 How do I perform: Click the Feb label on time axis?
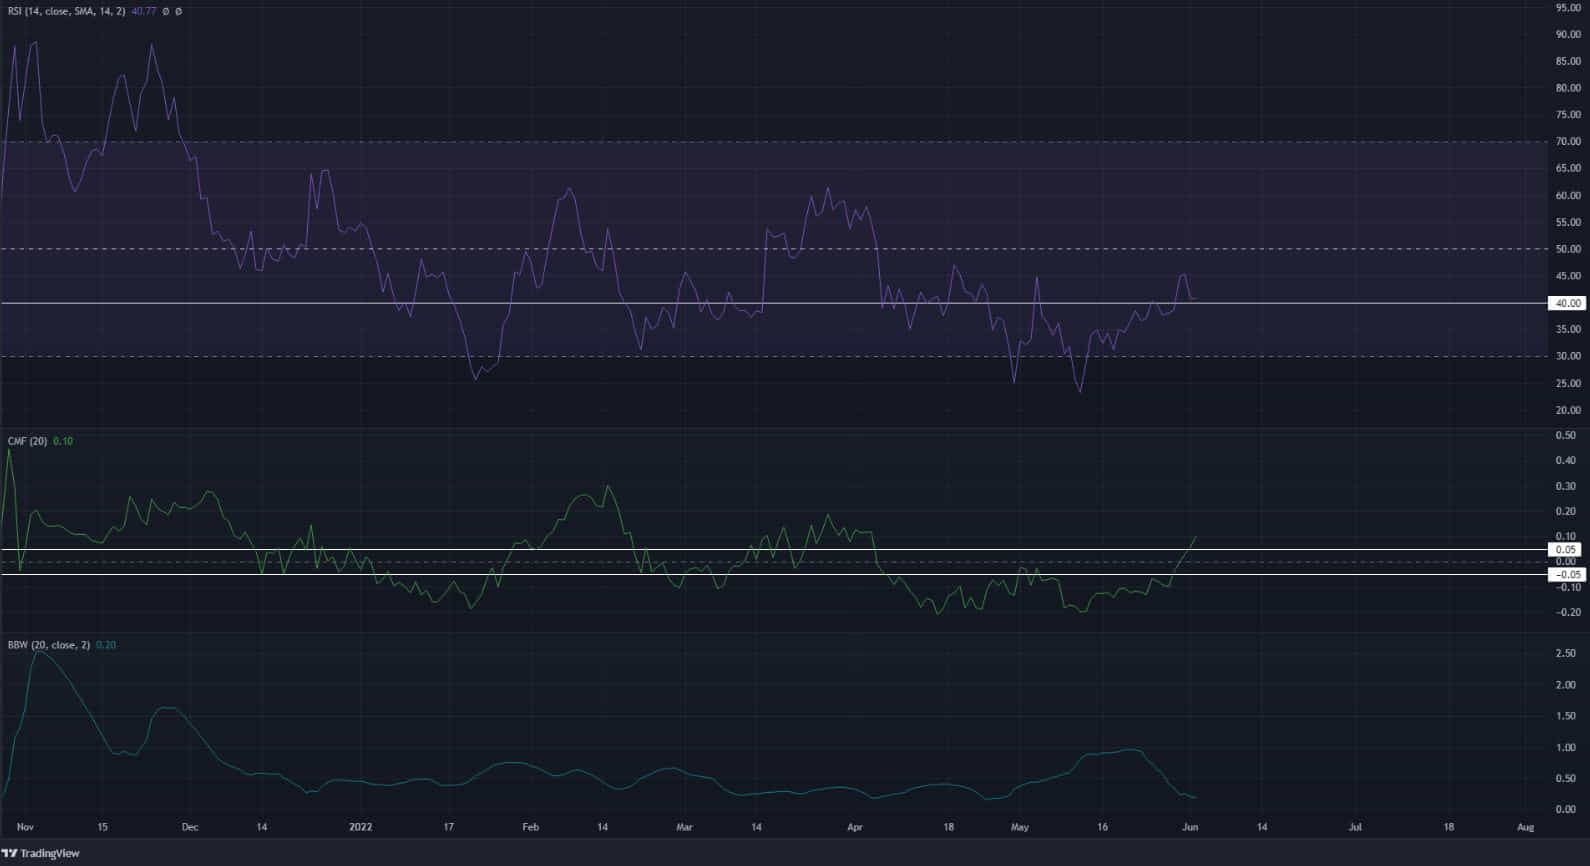(530, 827)
